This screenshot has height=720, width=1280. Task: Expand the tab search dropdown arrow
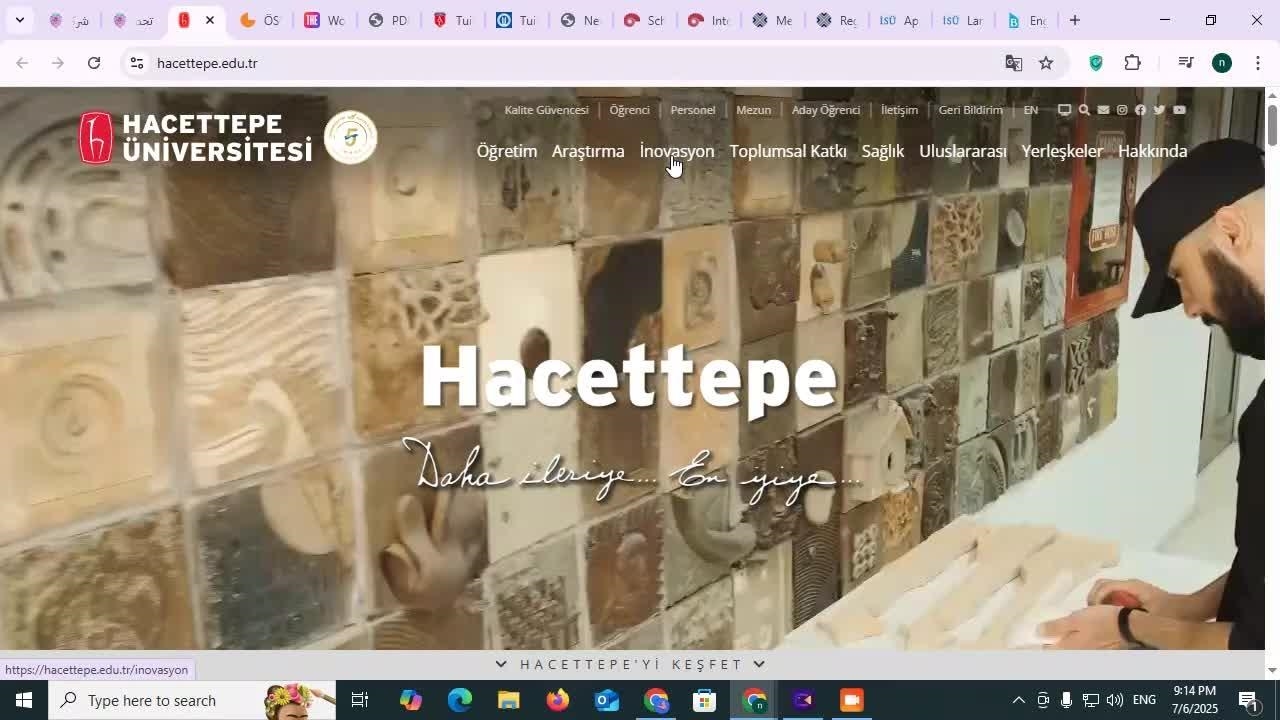[19, 20]
